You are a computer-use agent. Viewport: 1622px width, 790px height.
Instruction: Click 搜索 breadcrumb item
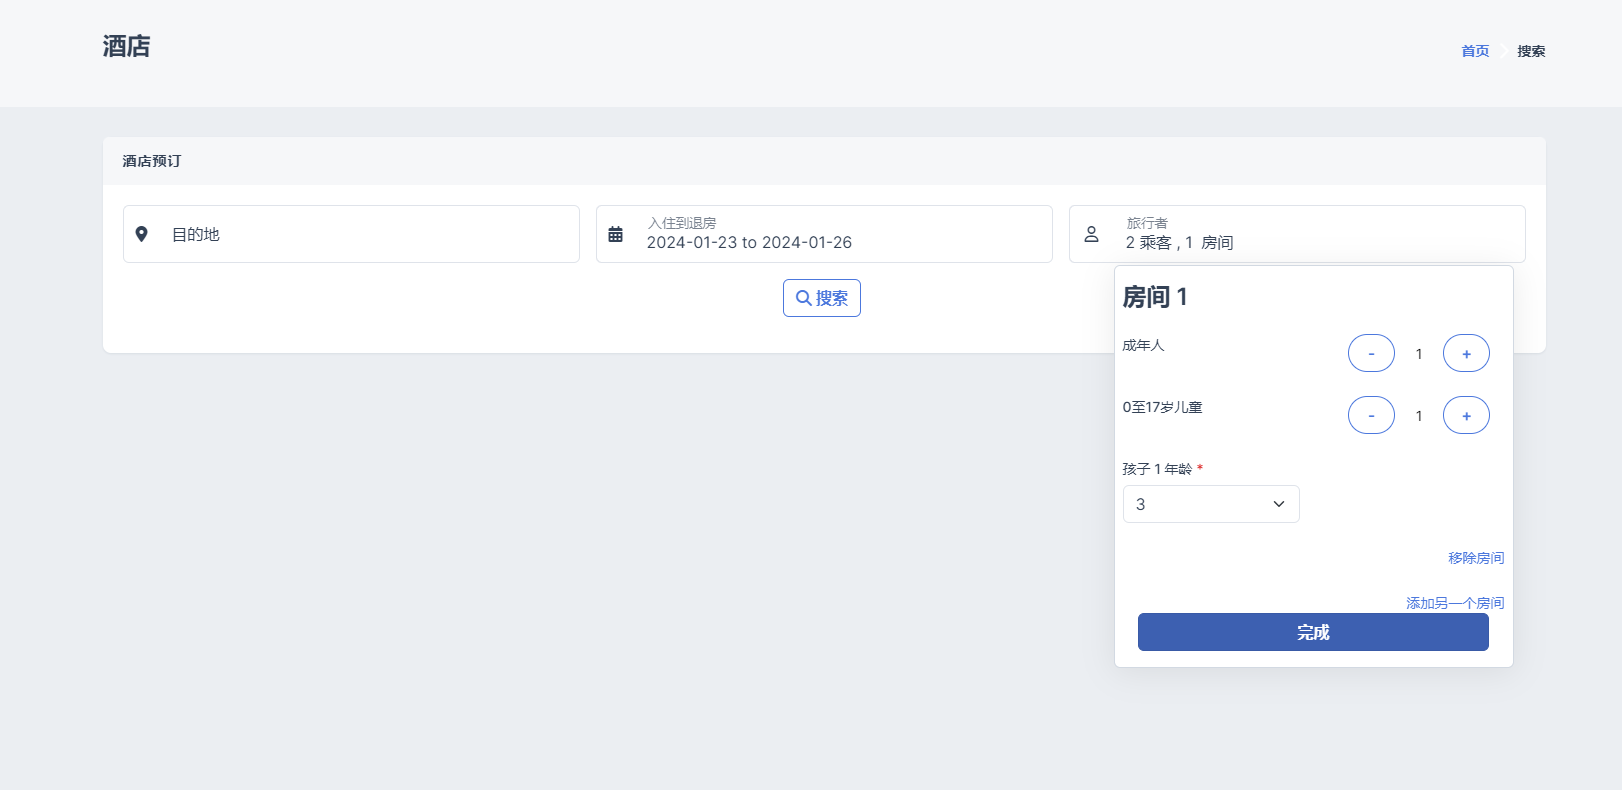point(1531,51)
